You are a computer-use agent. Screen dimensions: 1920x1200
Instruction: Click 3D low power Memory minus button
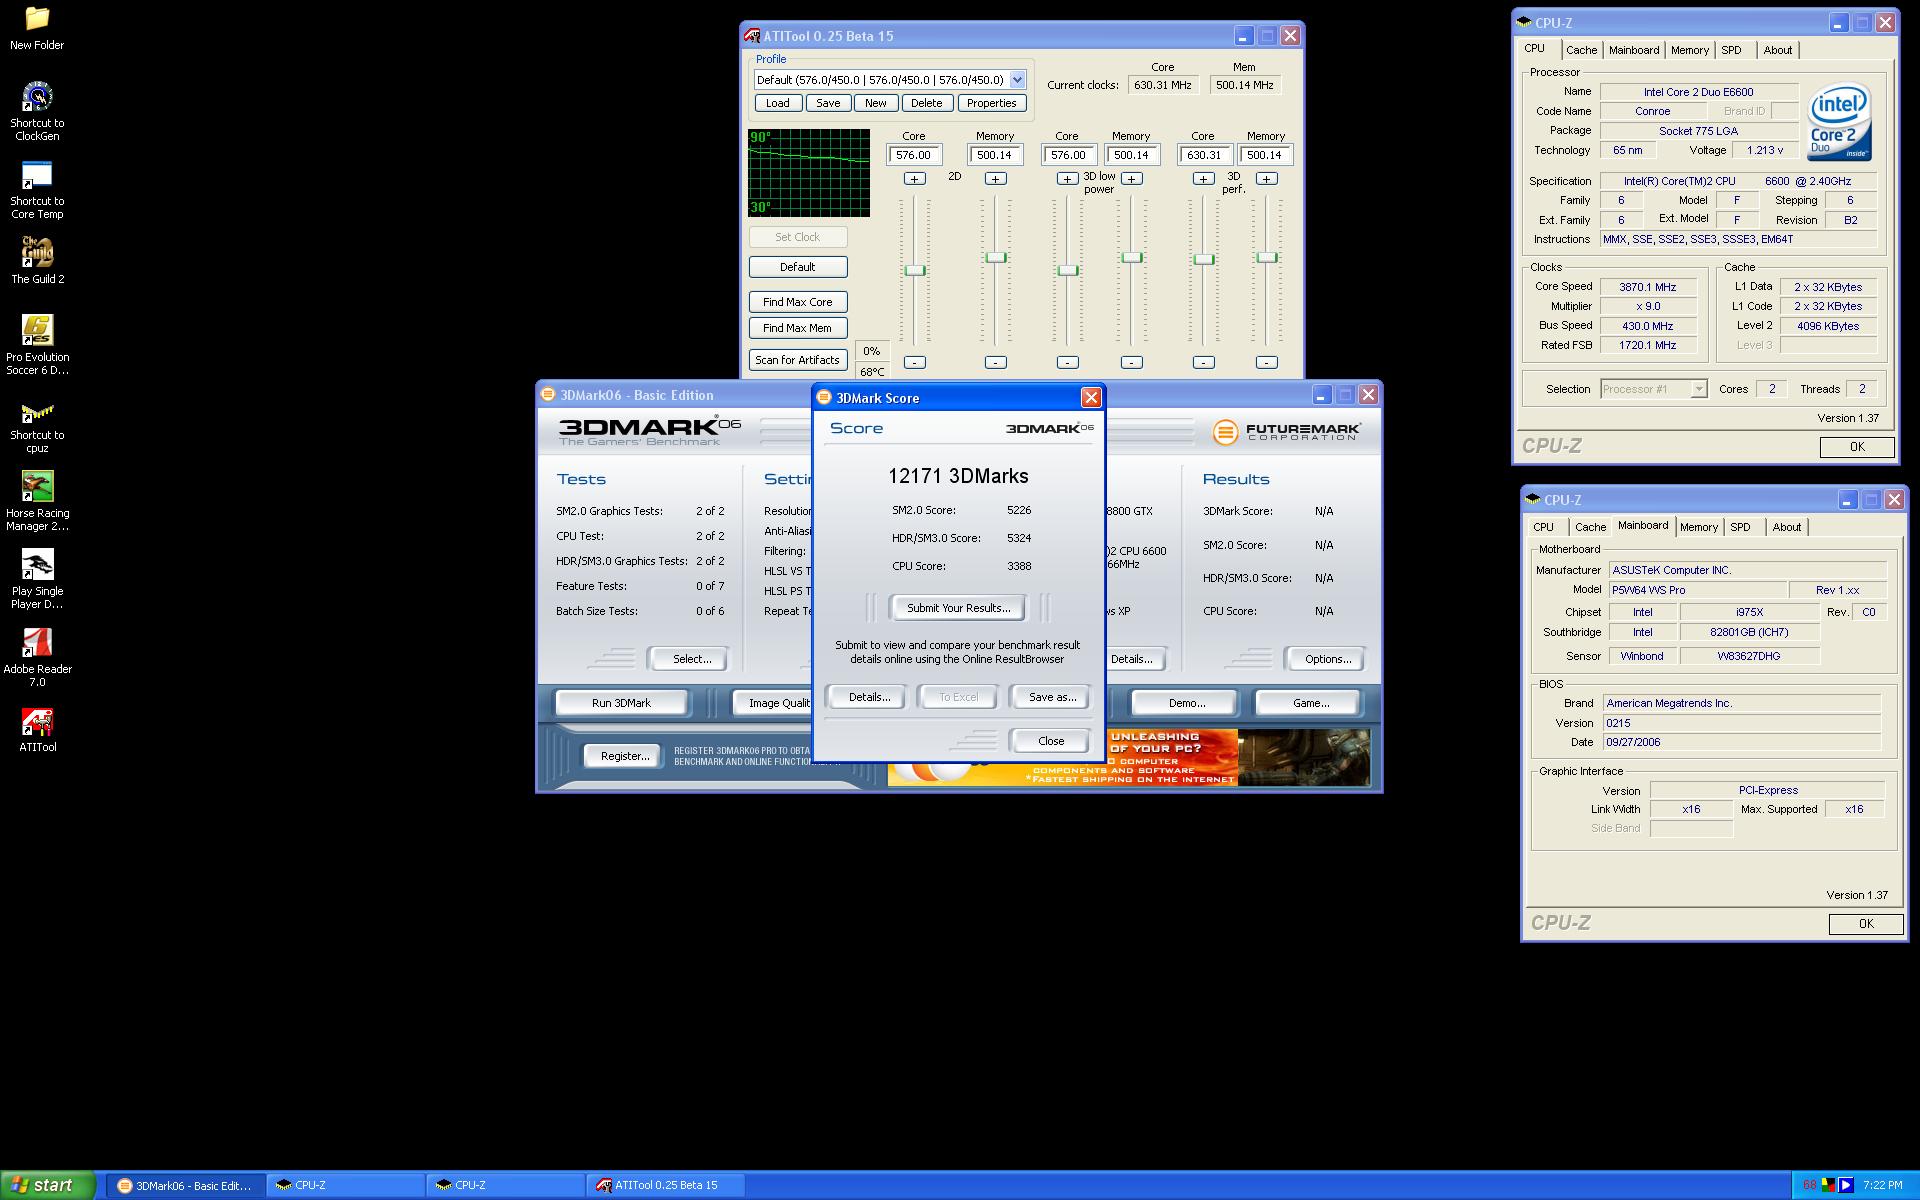[1131, 362]
